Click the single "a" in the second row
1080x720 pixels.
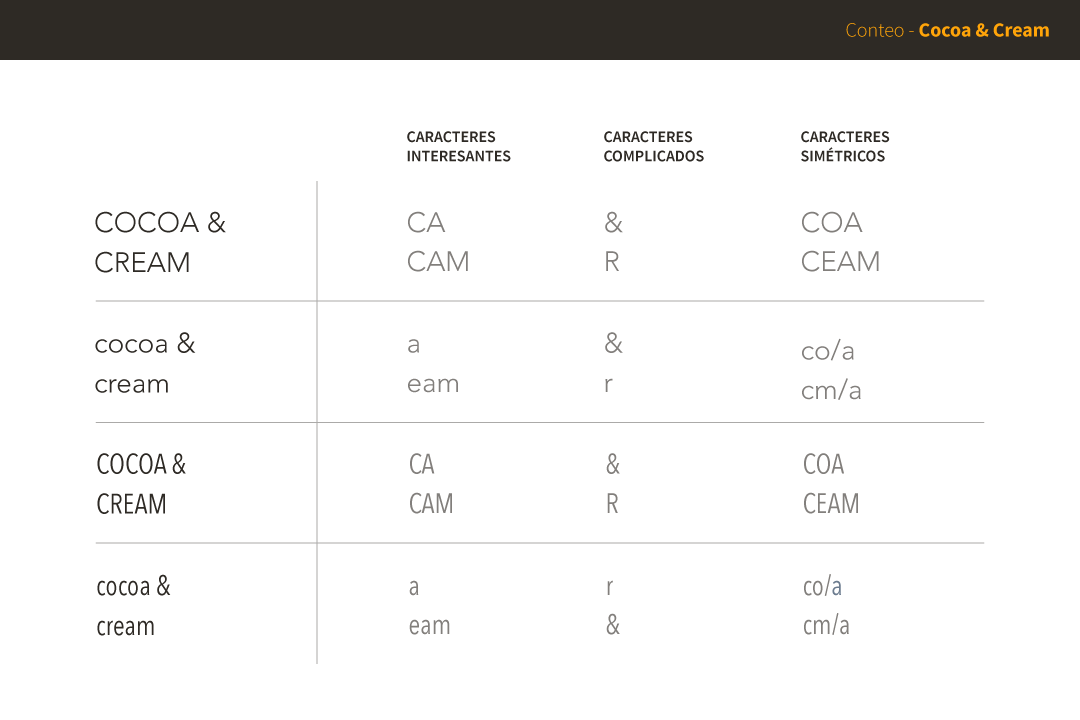pyautogui.click(x=413, y=345)
